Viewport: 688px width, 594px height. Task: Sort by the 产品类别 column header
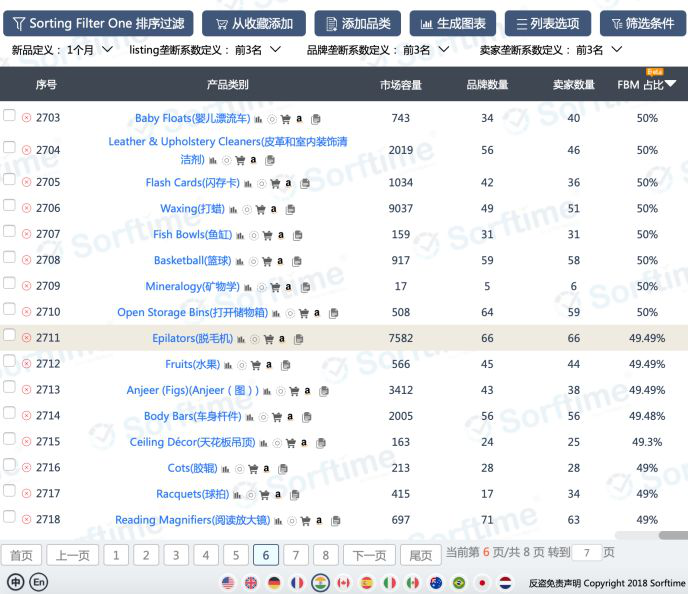(x=227, y=85)
